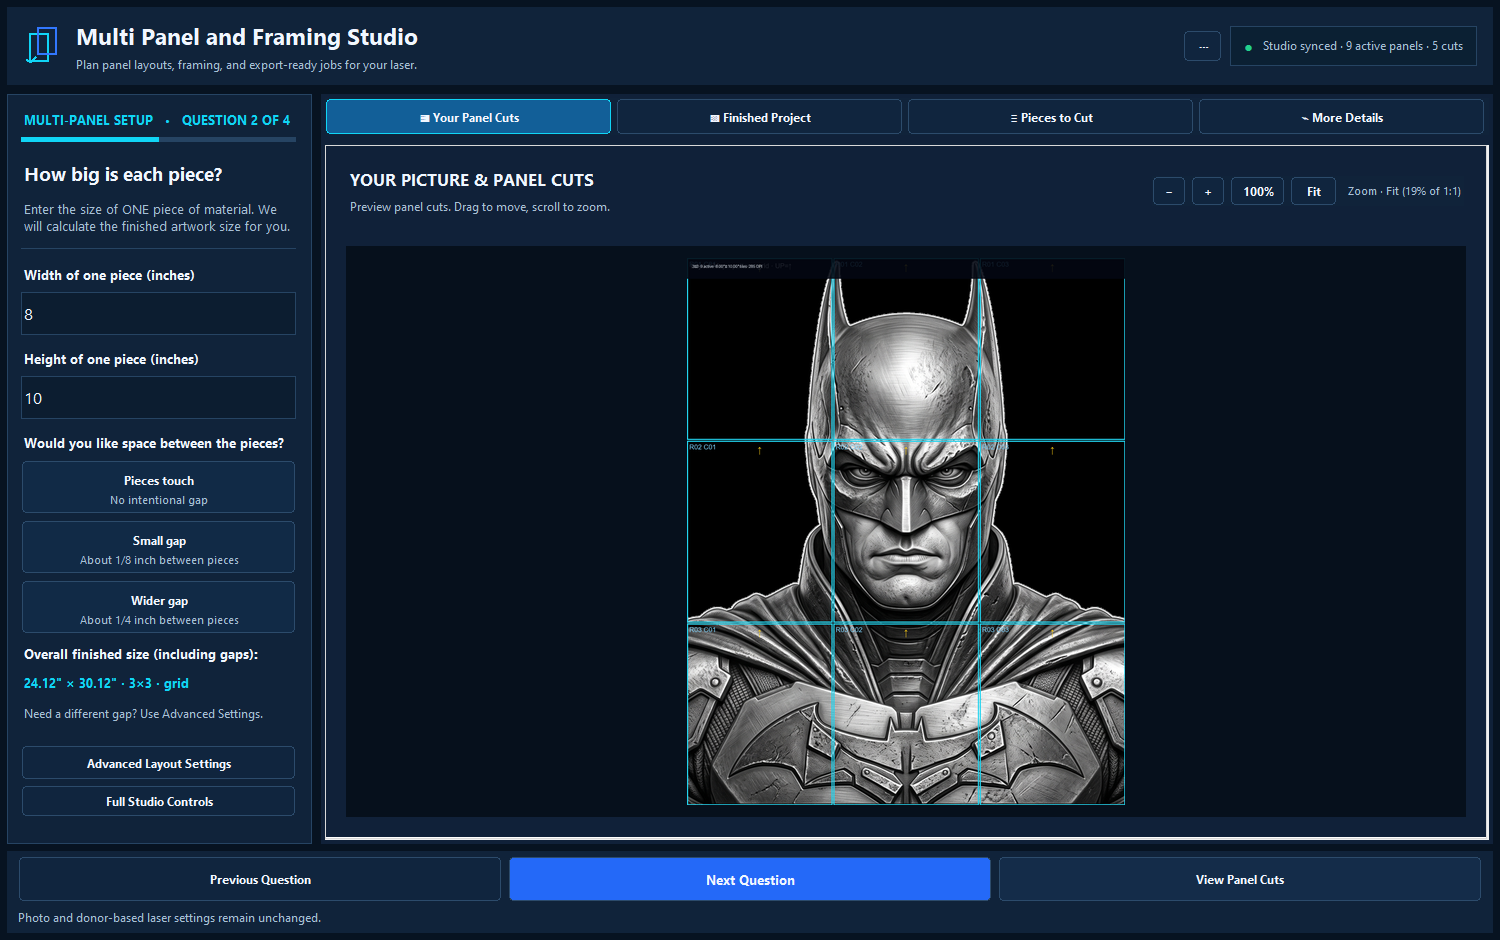Viewport: 1500px width, 940px height.
Task: Open Full Studio Controls
Action: 159,801
